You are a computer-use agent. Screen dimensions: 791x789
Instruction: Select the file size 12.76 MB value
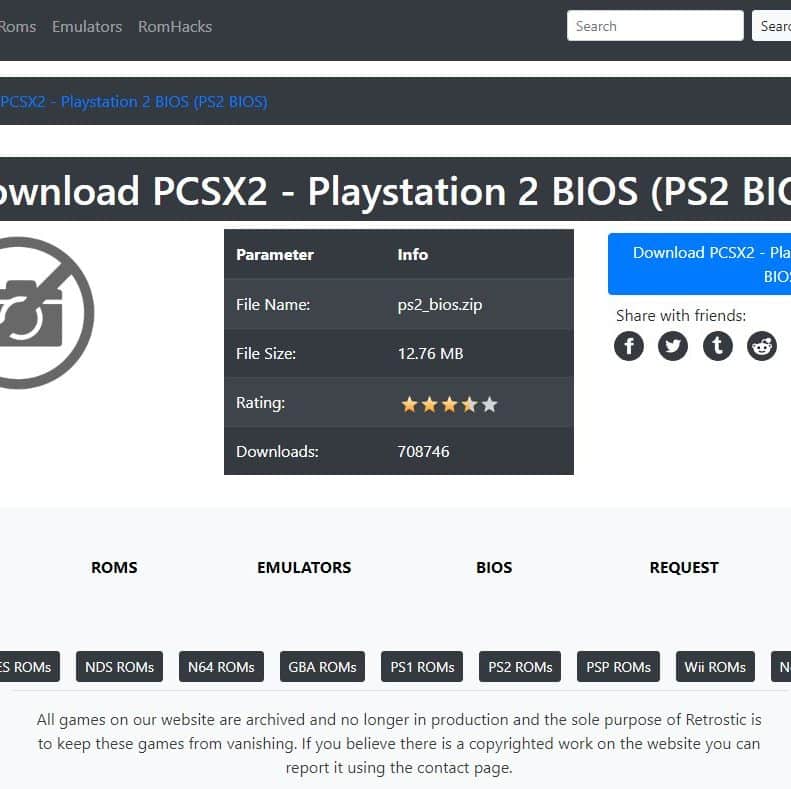pos(430,354)
